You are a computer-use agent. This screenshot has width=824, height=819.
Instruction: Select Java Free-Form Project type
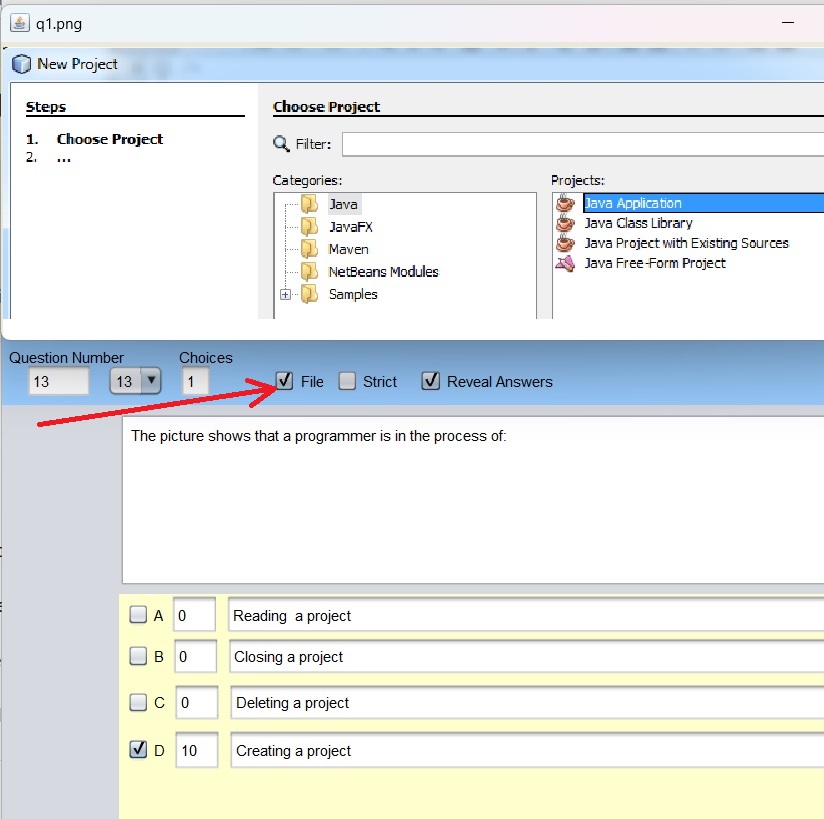655,263
